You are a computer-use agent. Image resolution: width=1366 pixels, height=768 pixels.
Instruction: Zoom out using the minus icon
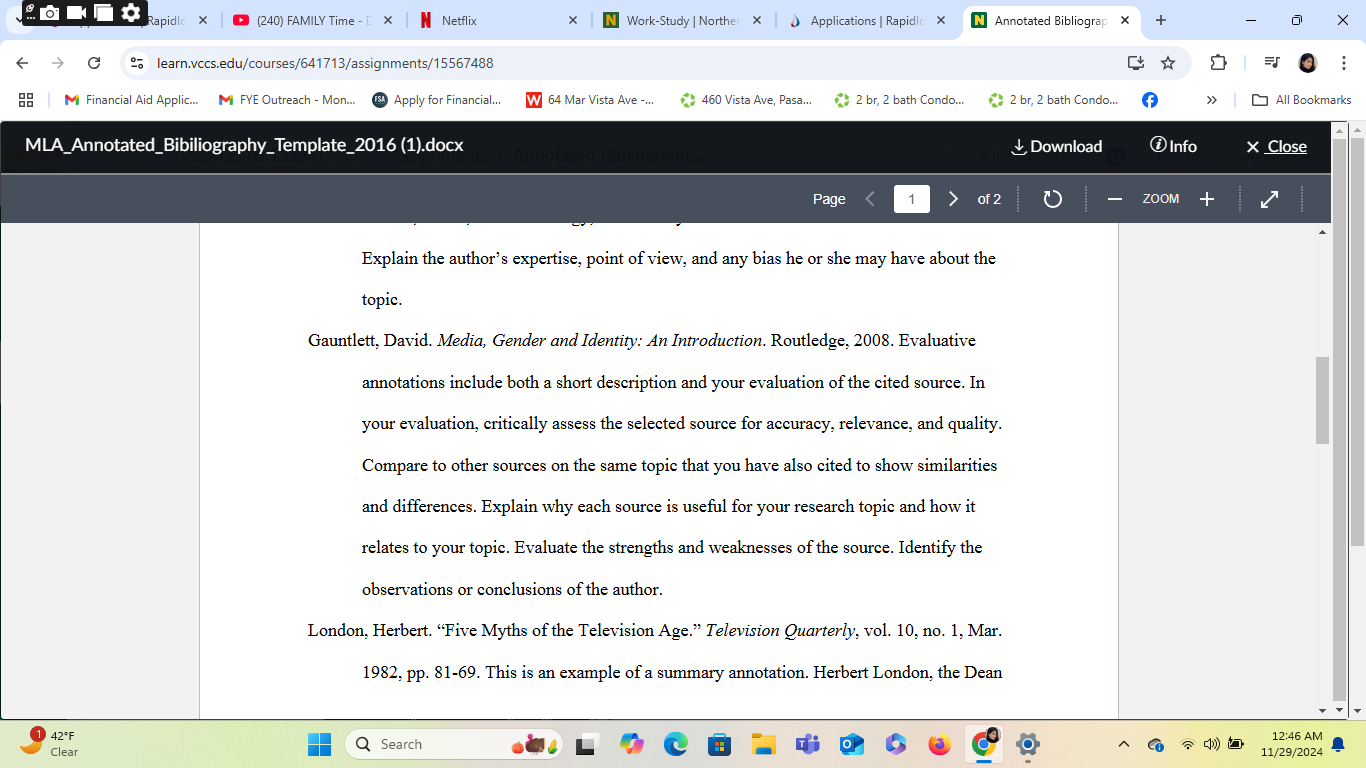coord(1114,198)
